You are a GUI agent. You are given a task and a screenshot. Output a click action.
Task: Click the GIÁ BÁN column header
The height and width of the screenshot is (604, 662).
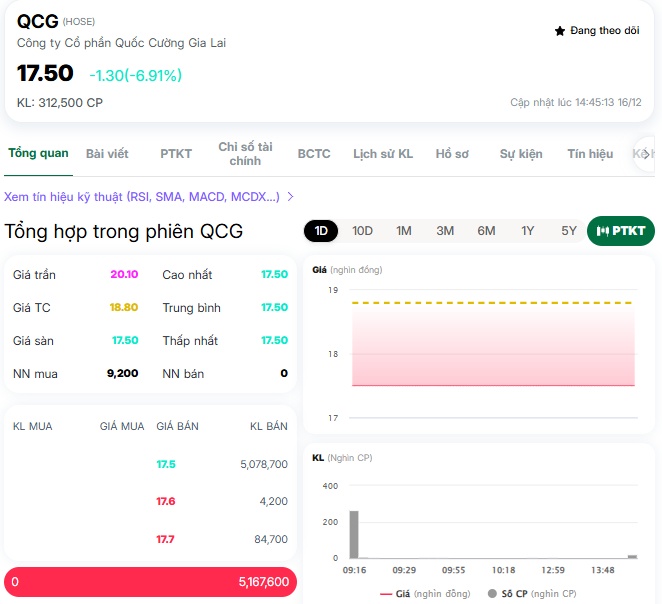tap(177, 426)
